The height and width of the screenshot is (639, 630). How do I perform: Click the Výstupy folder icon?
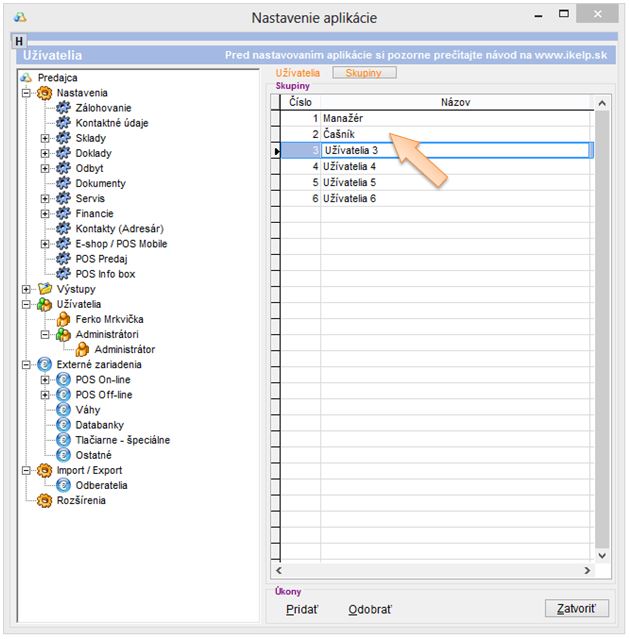pos(44,289)
